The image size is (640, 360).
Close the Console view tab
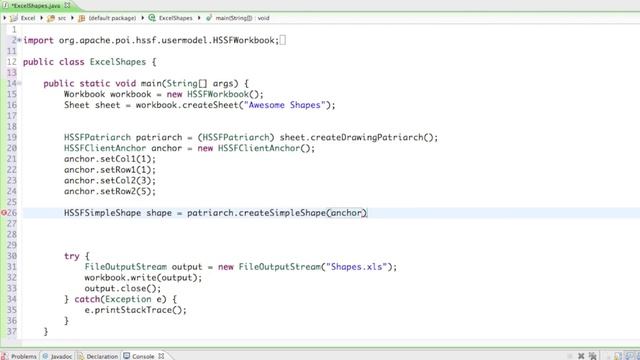[161, 356]
